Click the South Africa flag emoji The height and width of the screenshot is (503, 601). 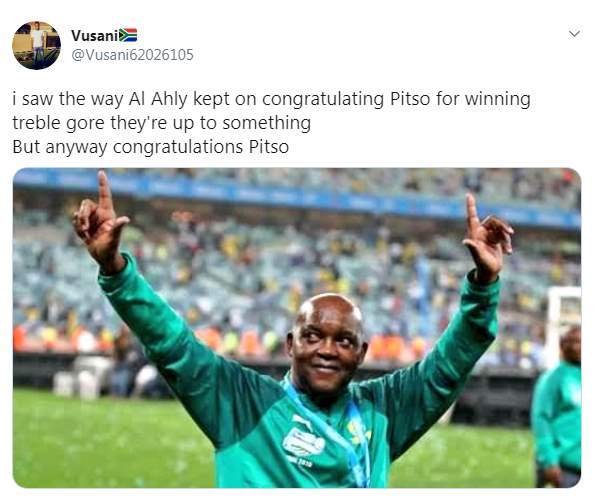pos(128,35)
